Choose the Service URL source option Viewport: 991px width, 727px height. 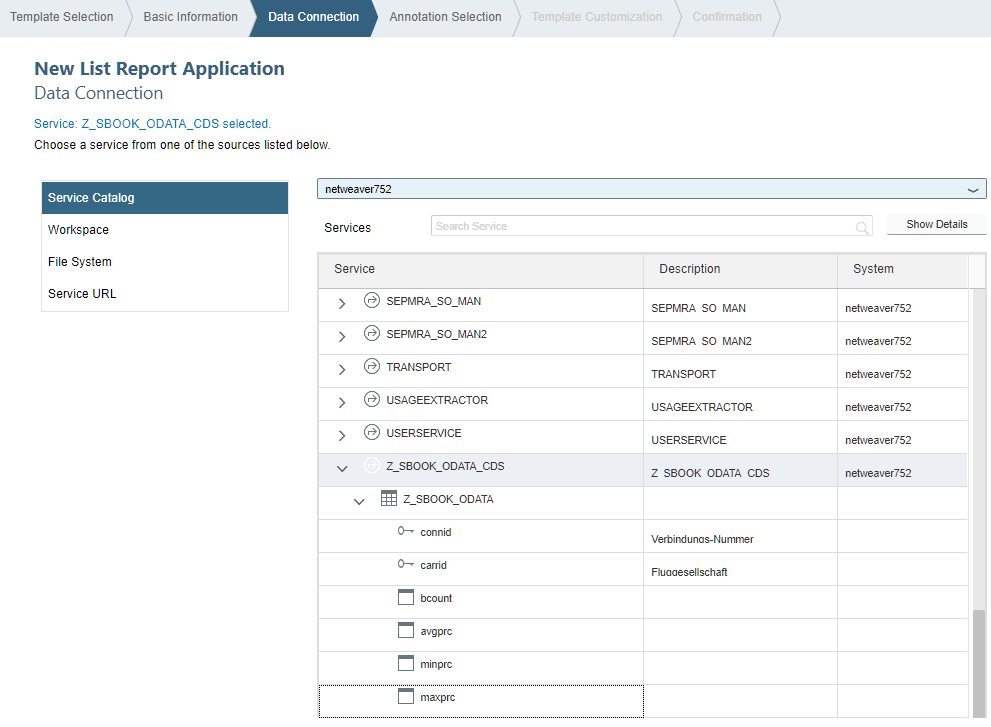82,294
